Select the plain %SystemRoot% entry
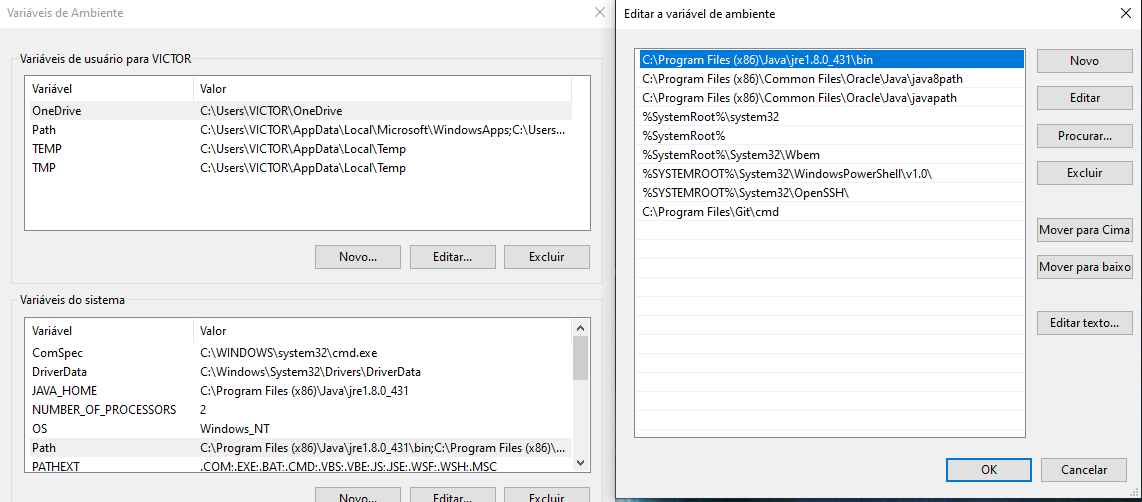 (x=831, y=136)
